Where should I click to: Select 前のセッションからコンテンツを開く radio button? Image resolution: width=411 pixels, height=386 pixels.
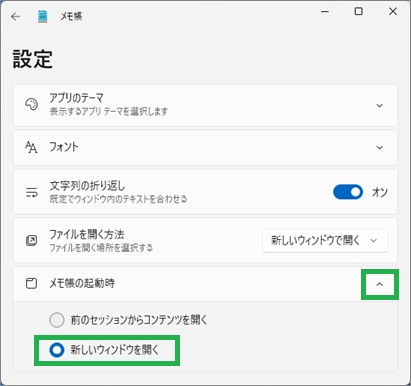[x=57, y=320]
